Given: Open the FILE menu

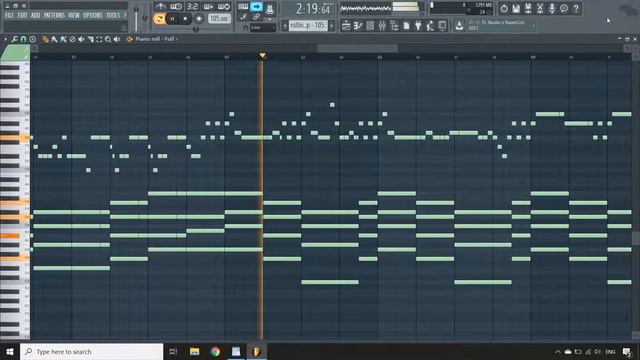Looking at the screenshot, I should 9,16.
